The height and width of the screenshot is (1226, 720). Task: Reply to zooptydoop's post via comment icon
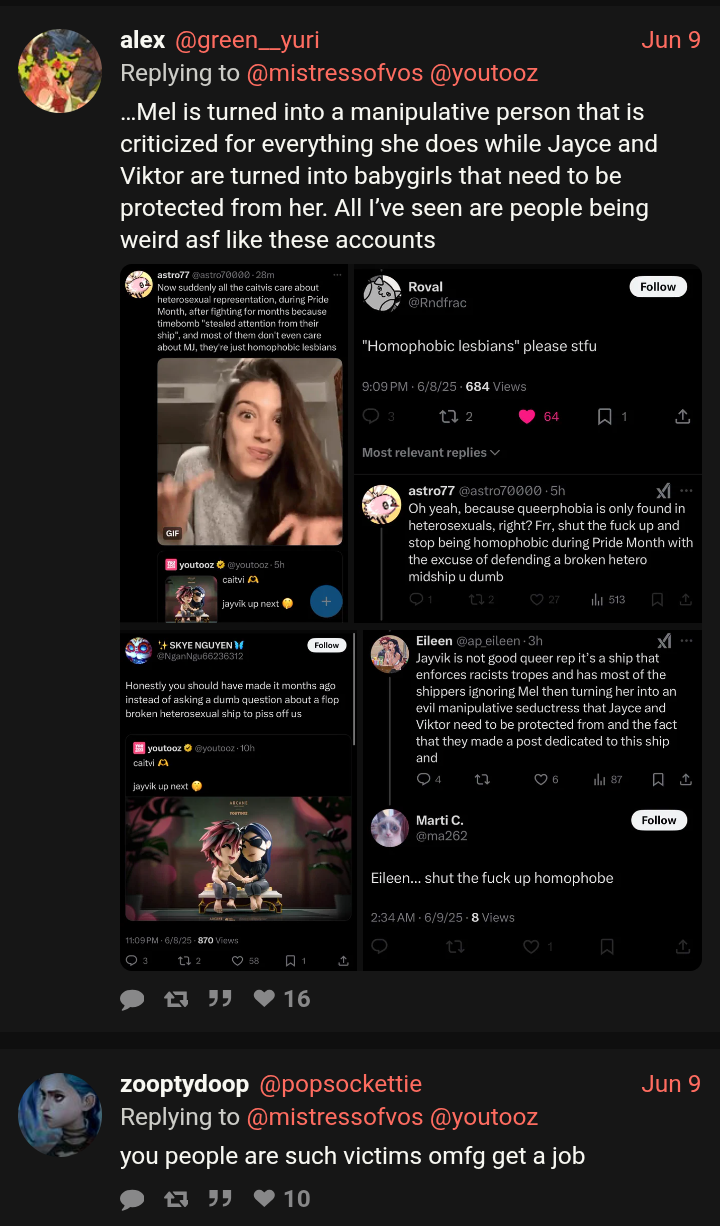pyautogui.click(x=132, y=1199)
